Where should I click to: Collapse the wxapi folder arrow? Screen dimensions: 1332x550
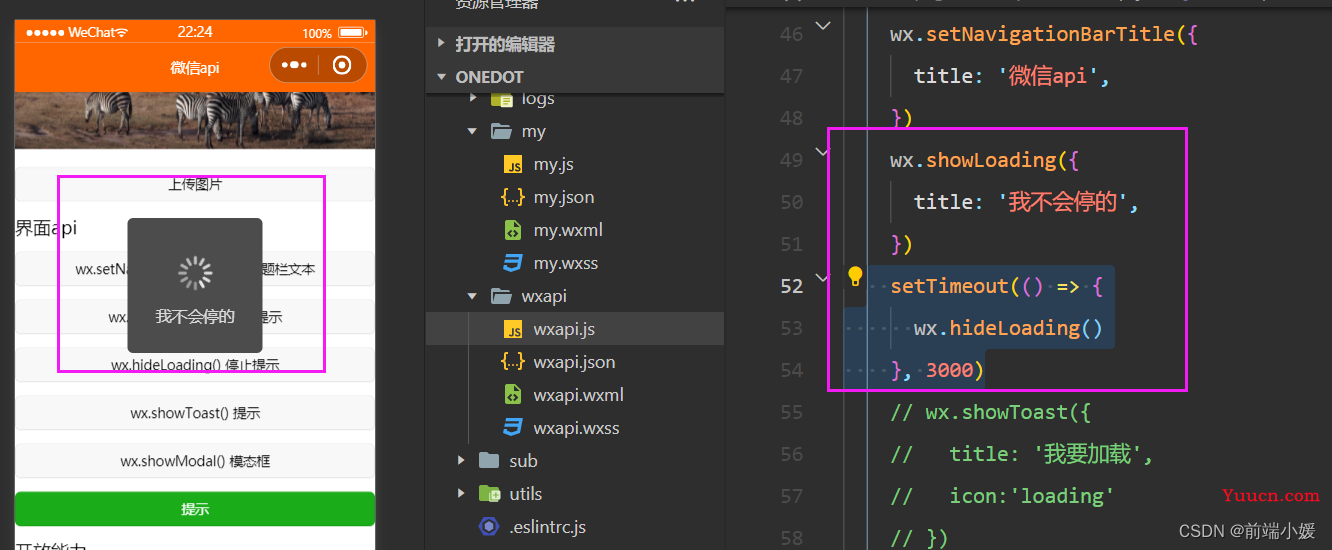point(472,297)
